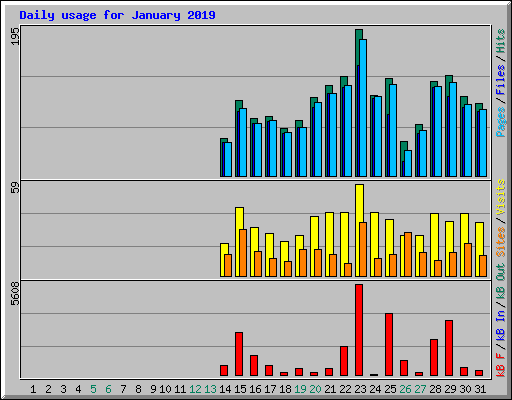Select the red kB bar for day 22
The image size is (512, 400).
tap(344, 361)
